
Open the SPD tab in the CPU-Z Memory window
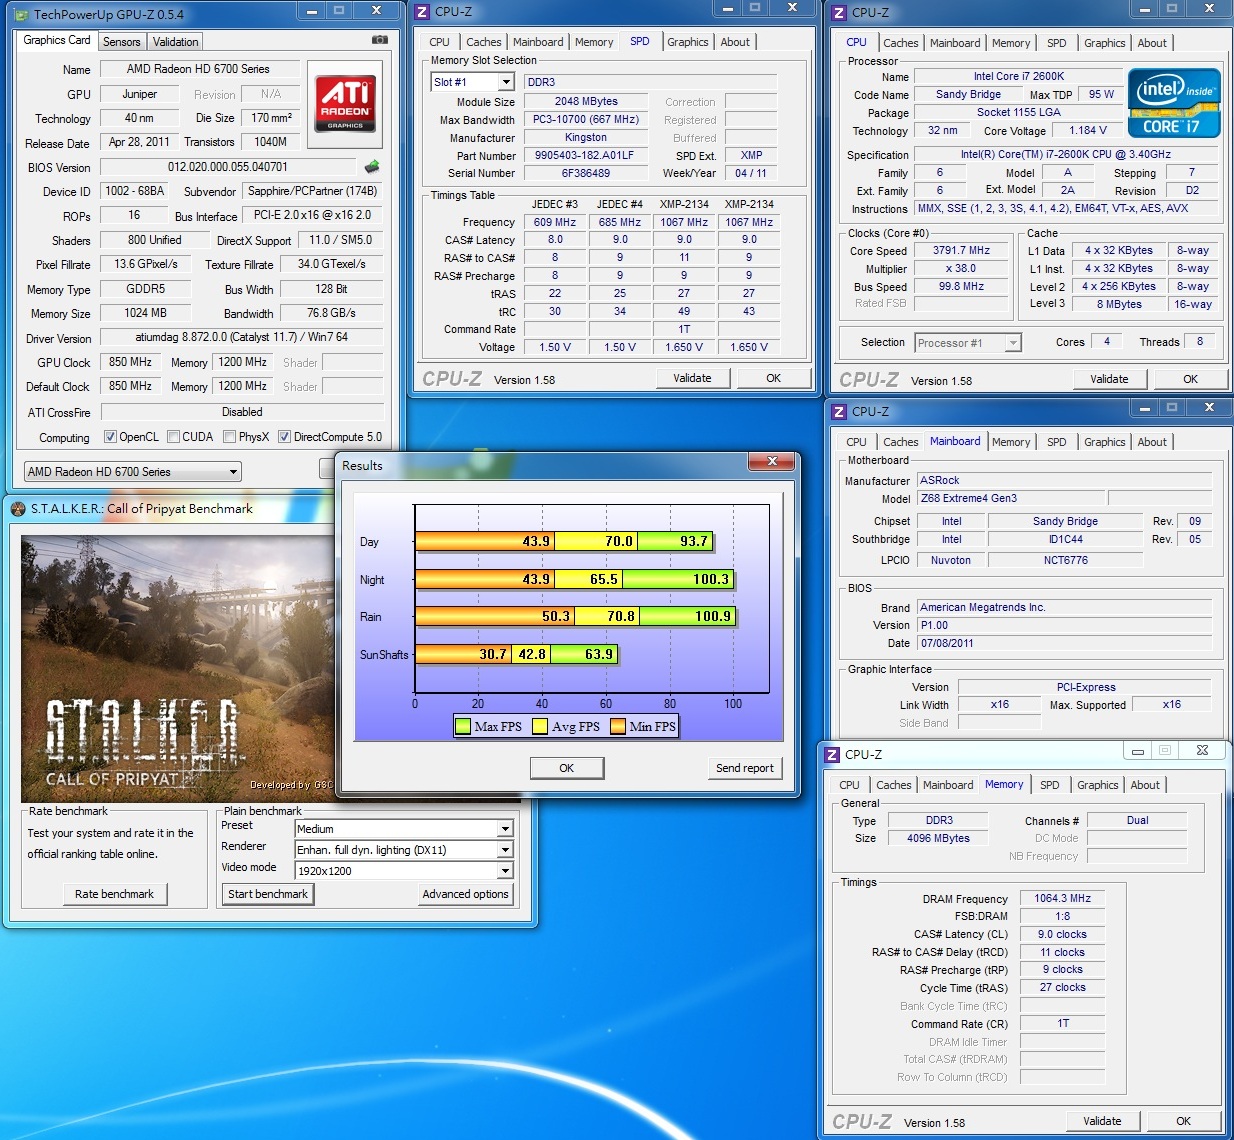tap(1050, 785)
